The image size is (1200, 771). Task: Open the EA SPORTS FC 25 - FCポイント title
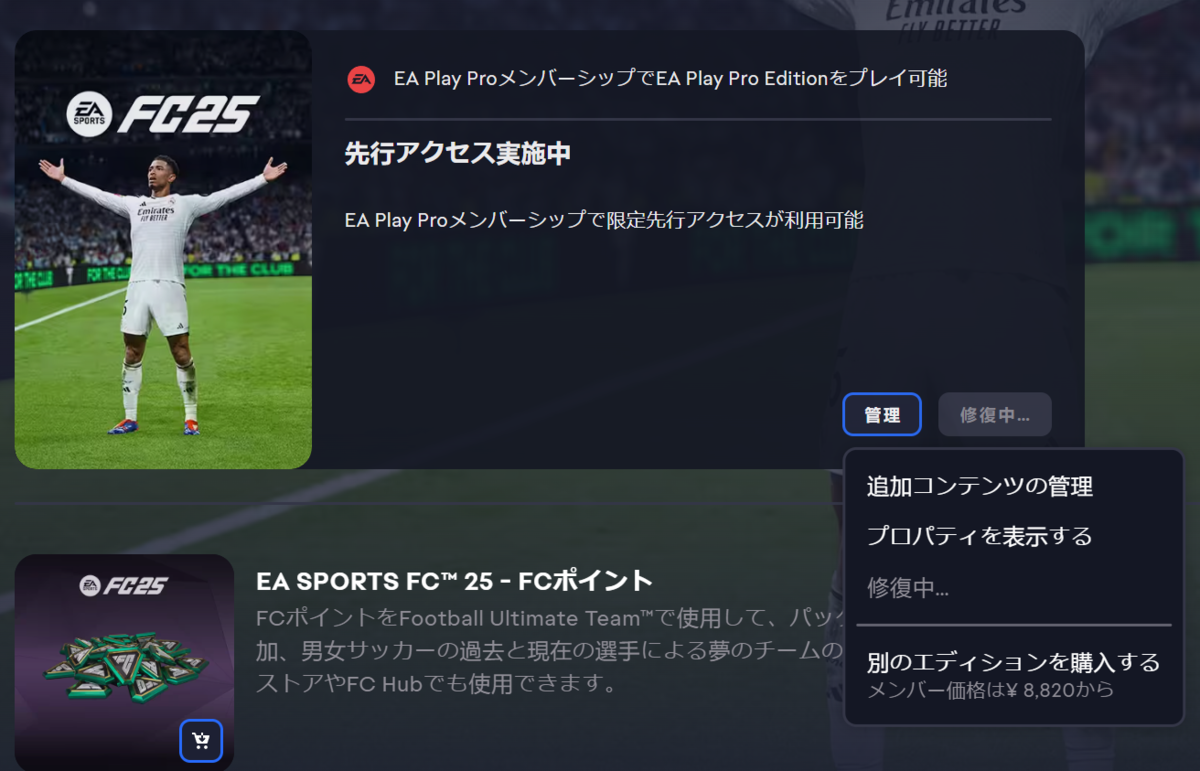coord(454,581)
